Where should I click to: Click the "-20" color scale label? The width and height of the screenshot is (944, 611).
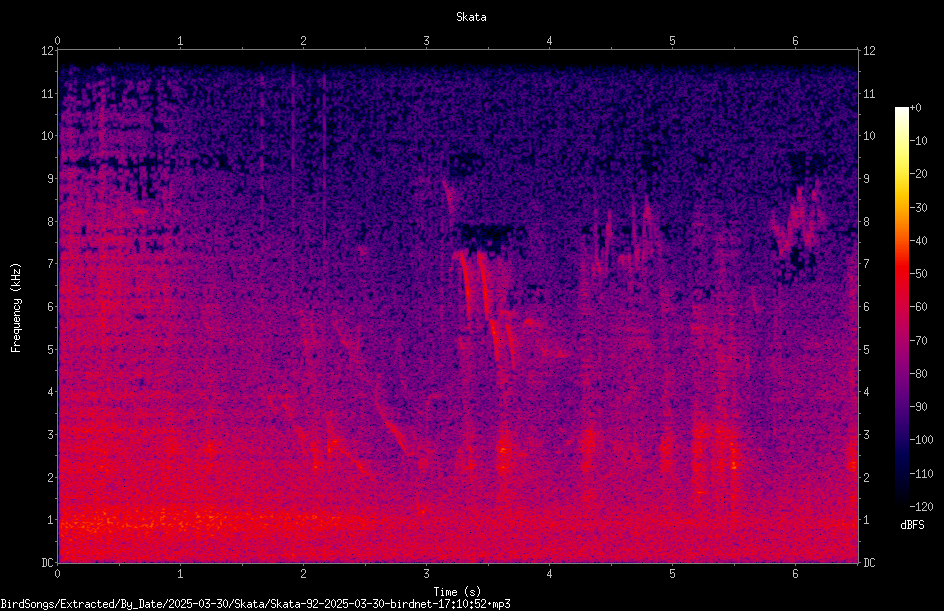[x=919, y=174]
